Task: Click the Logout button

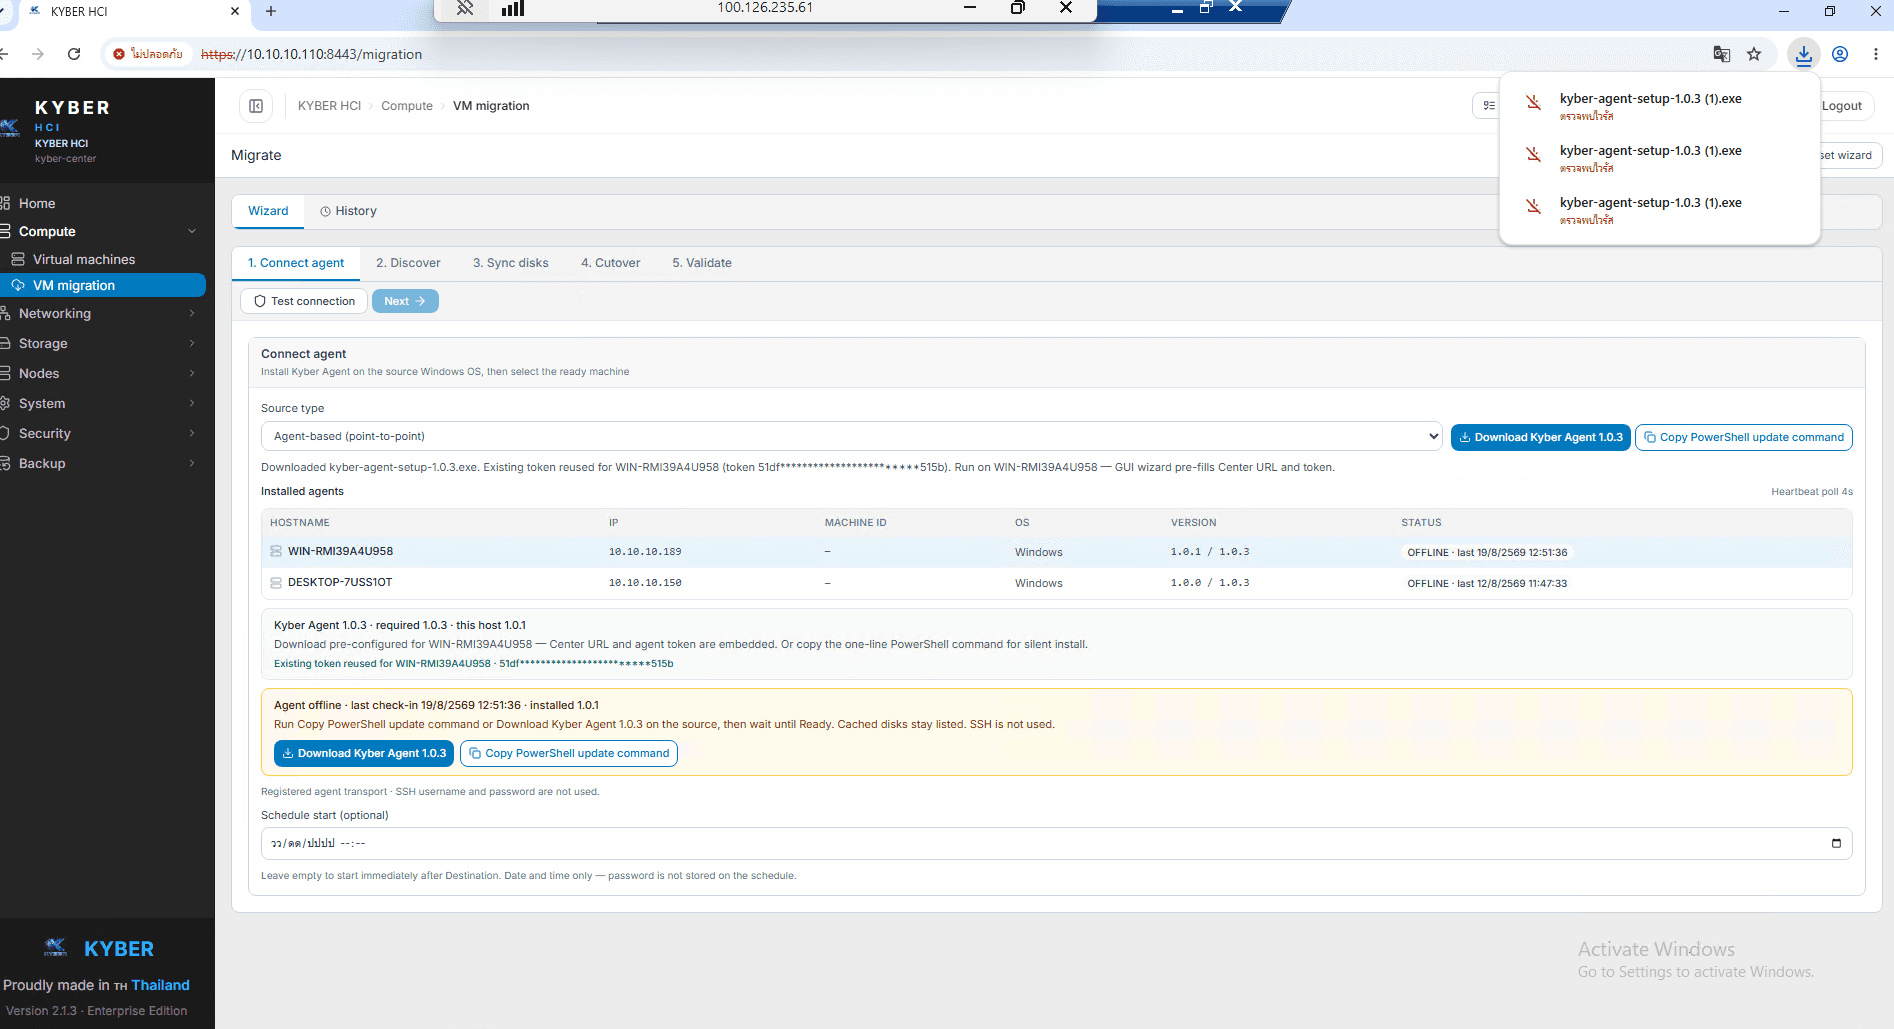Action: (1842, 106)
